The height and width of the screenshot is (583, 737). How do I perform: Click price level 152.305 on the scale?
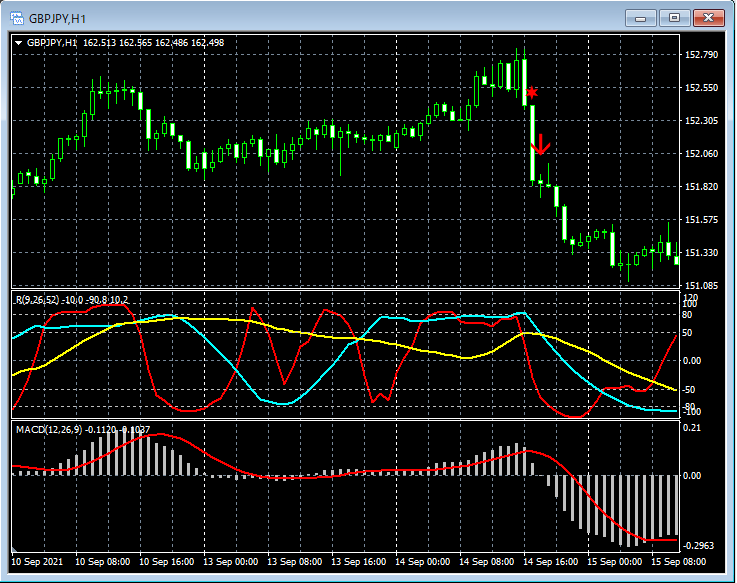pyautogui.click(x=702, y=120)
